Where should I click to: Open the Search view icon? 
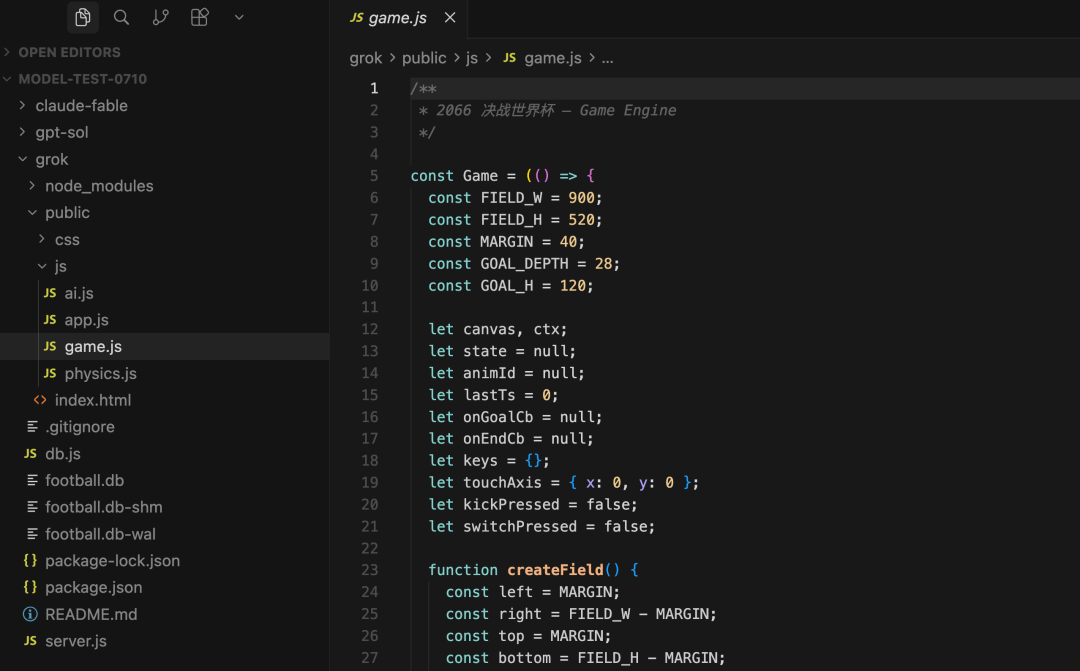click(121, 17)
